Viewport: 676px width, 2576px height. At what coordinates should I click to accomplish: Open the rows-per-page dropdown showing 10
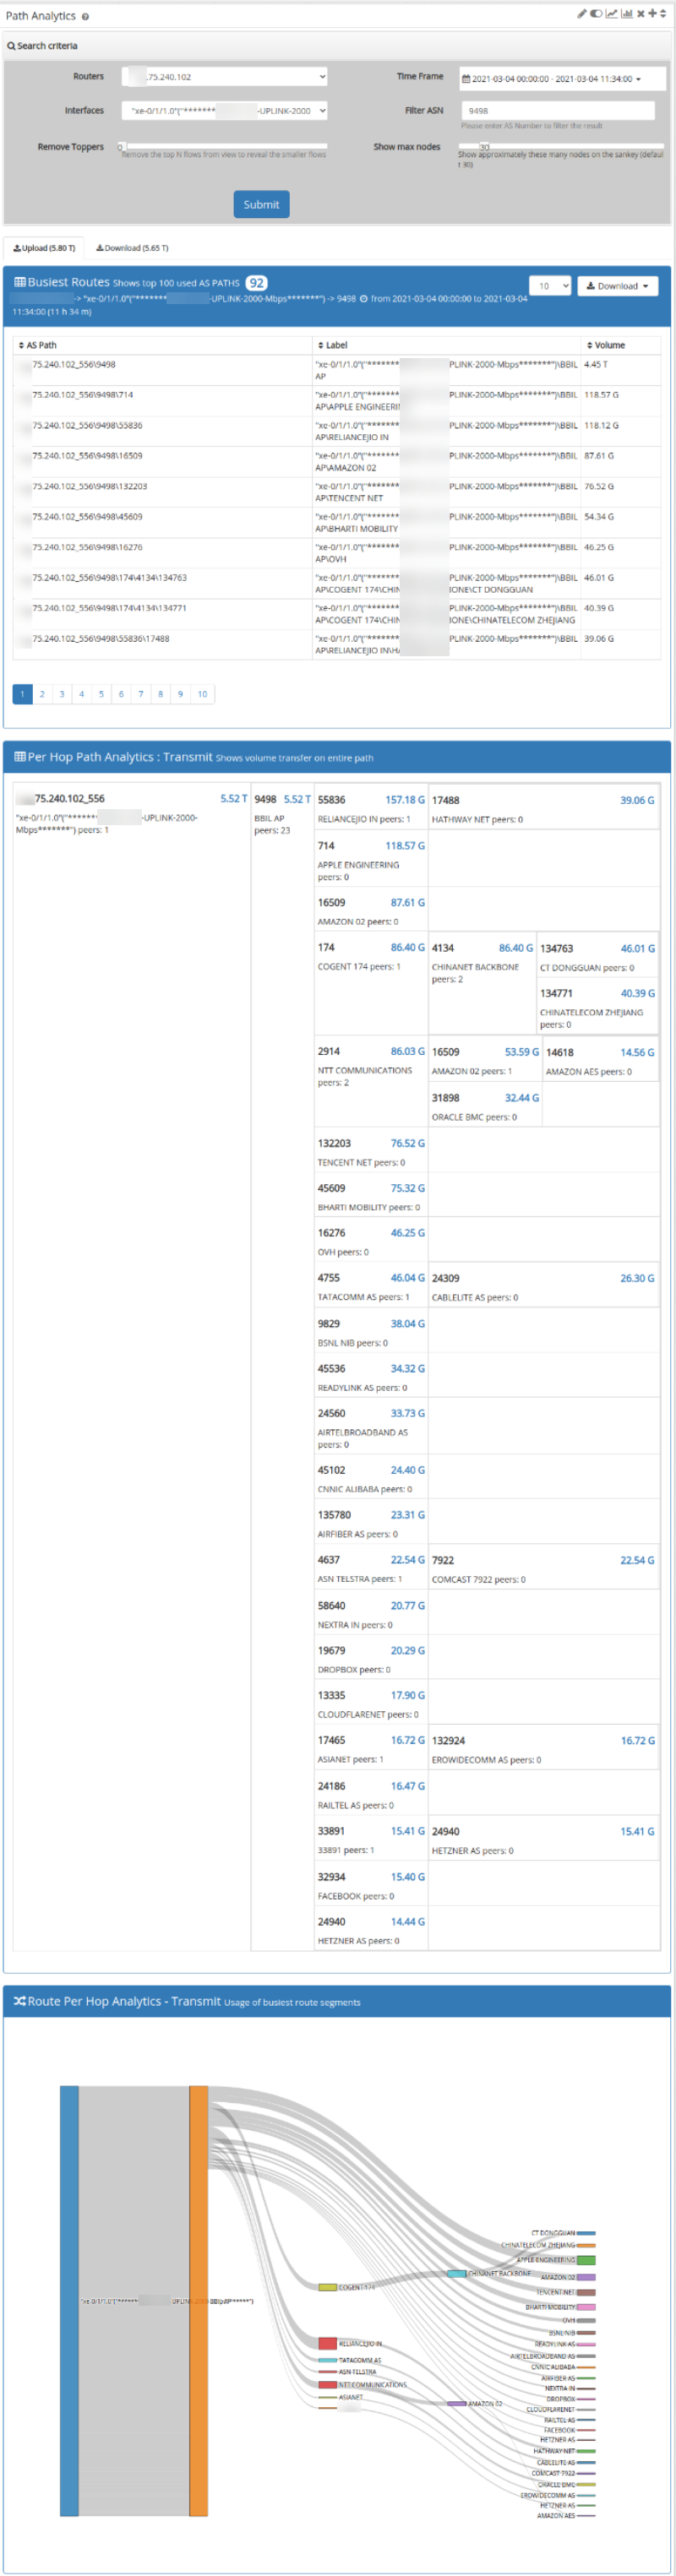(x=549, y=286)
